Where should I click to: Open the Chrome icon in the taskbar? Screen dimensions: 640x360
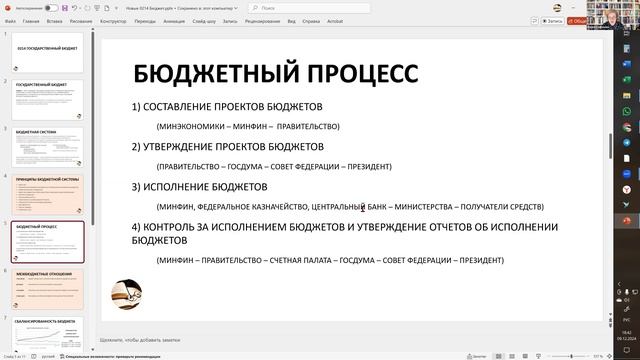[627, 127]
